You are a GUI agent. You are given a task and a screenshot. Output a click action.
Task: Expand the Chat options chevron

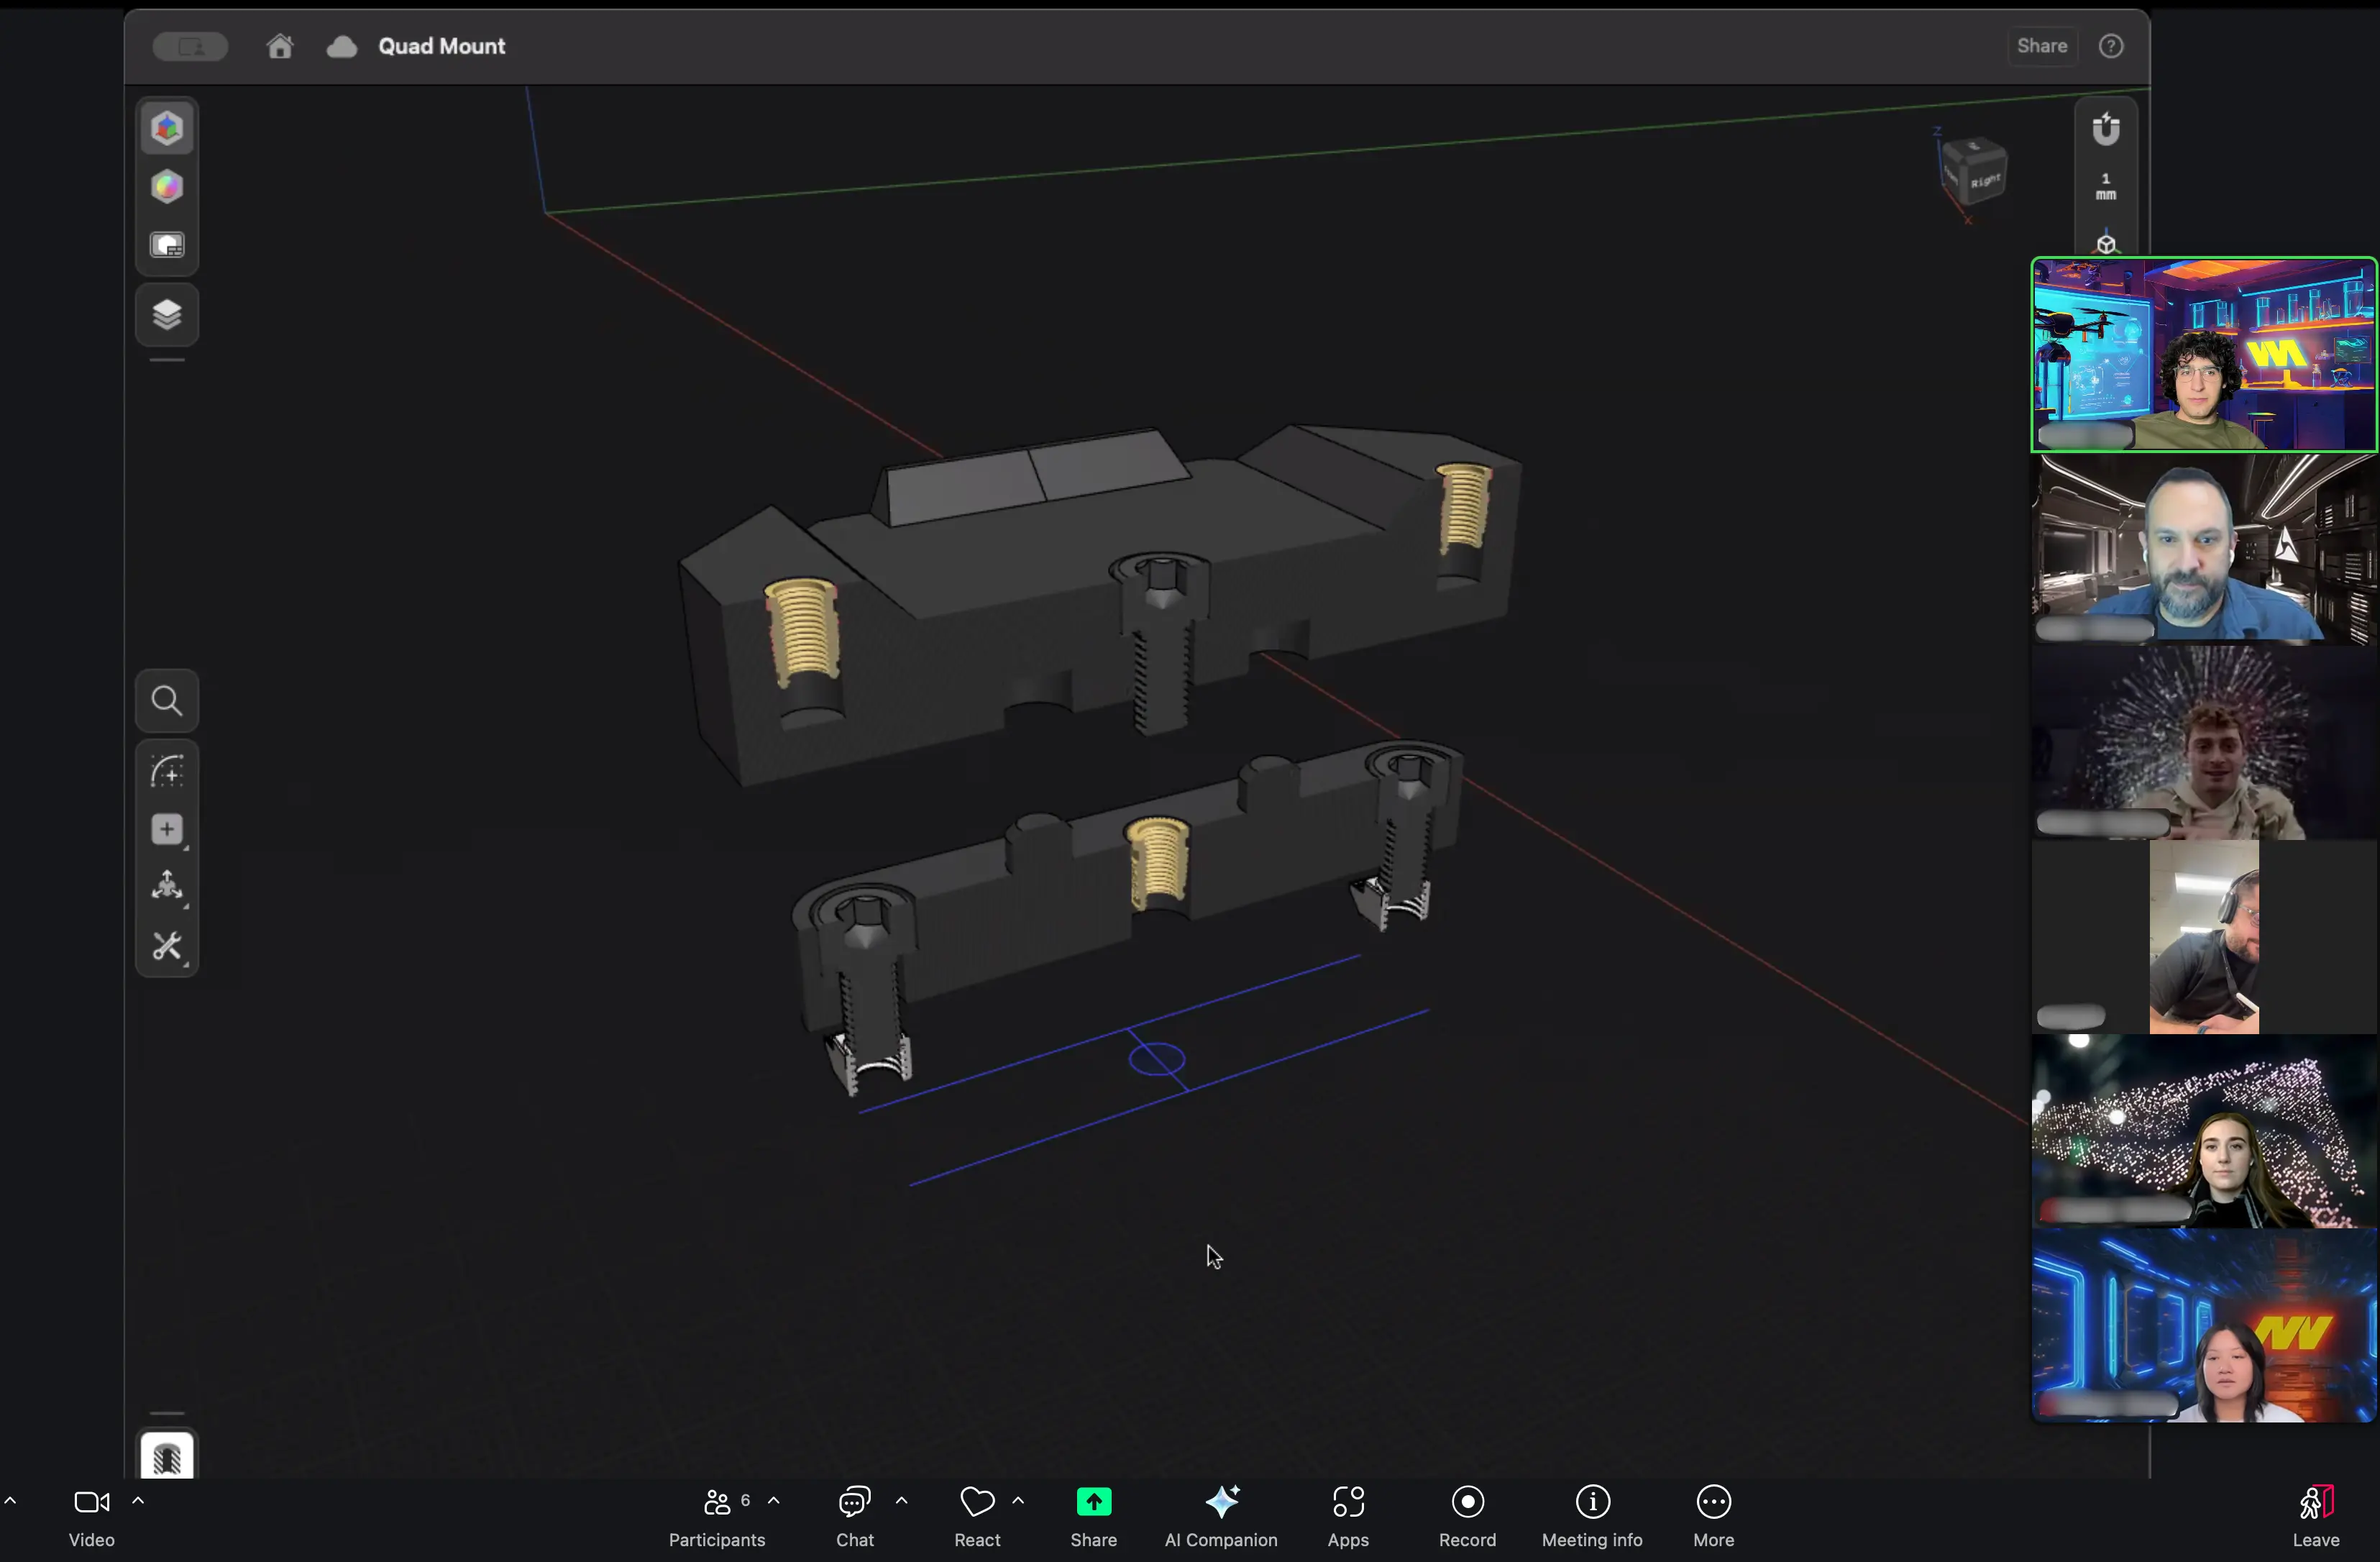(x=901, y=1500)
